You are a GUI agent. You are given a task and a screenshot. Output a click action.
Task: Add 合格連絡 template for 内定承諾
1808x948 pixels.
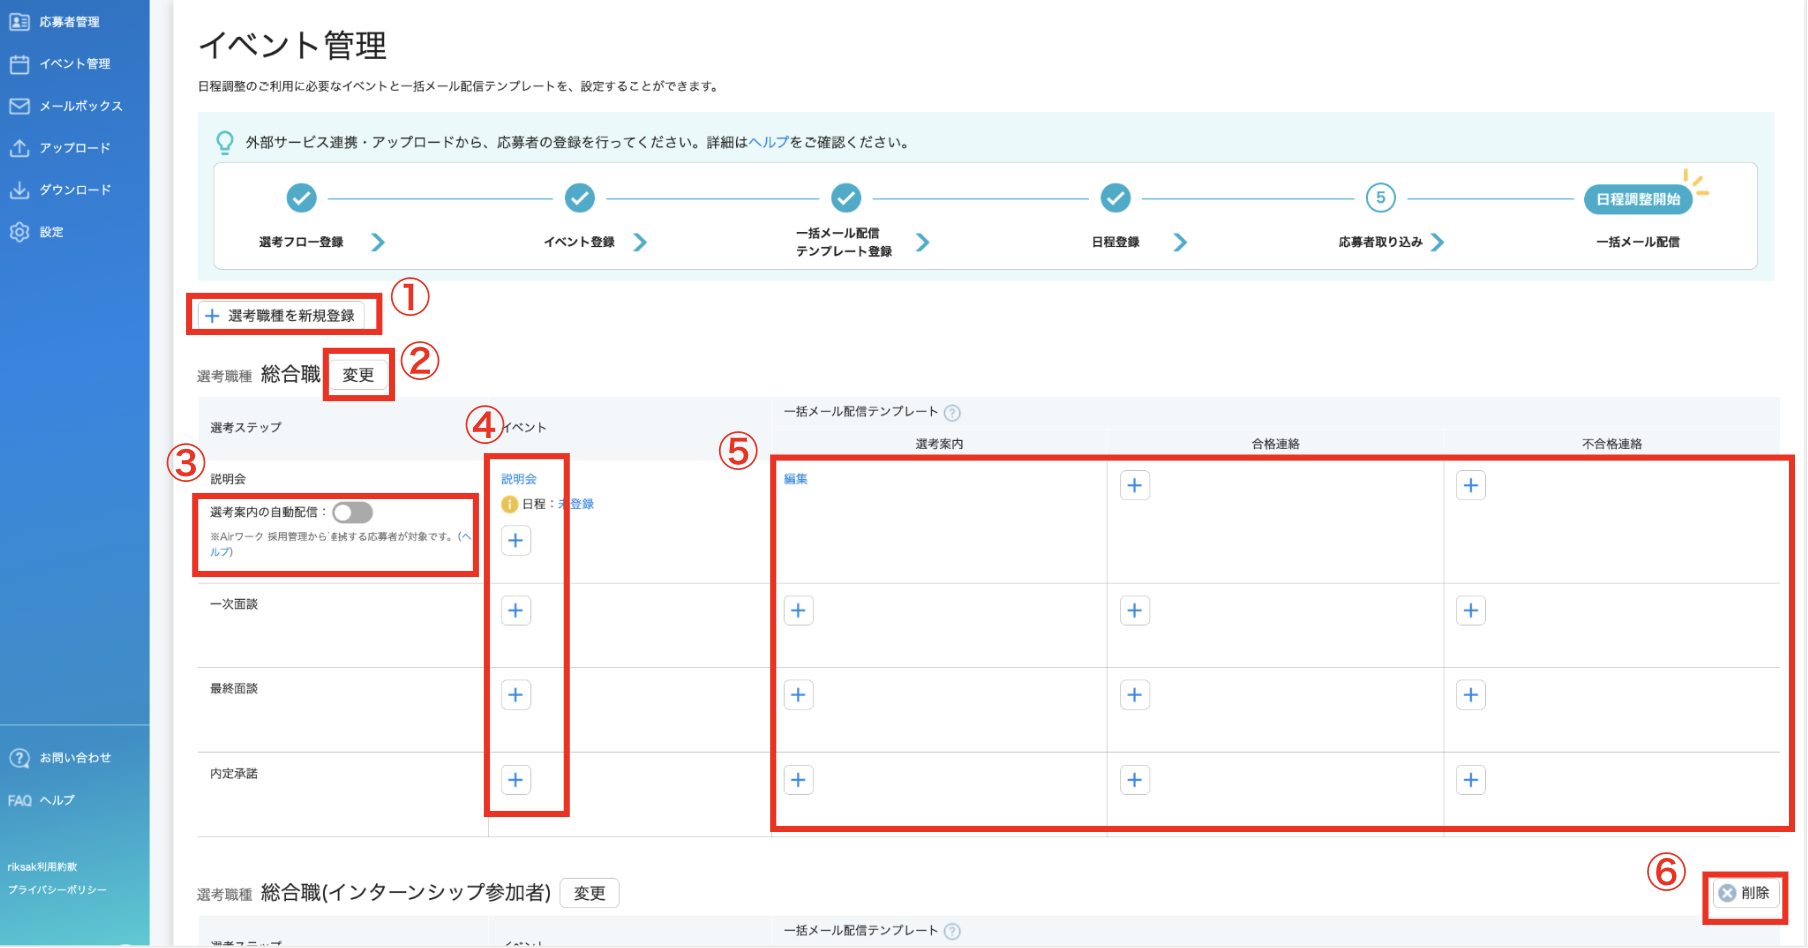(1135, 780)
